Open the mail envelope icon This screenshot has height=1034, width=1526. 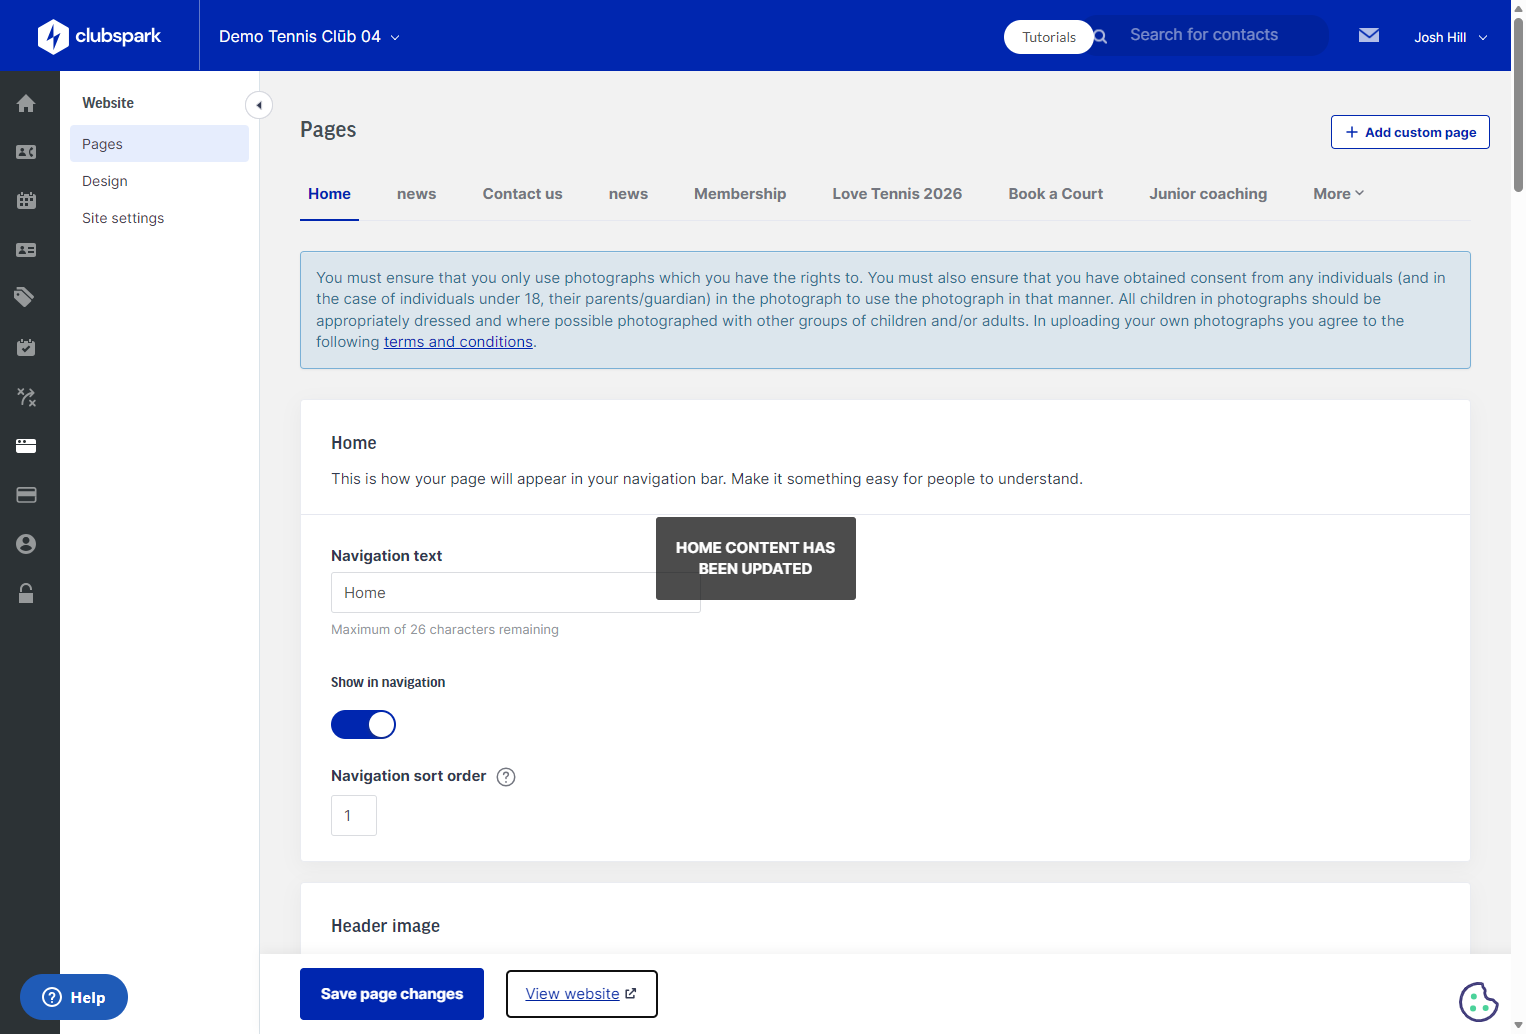(1369, 35)
